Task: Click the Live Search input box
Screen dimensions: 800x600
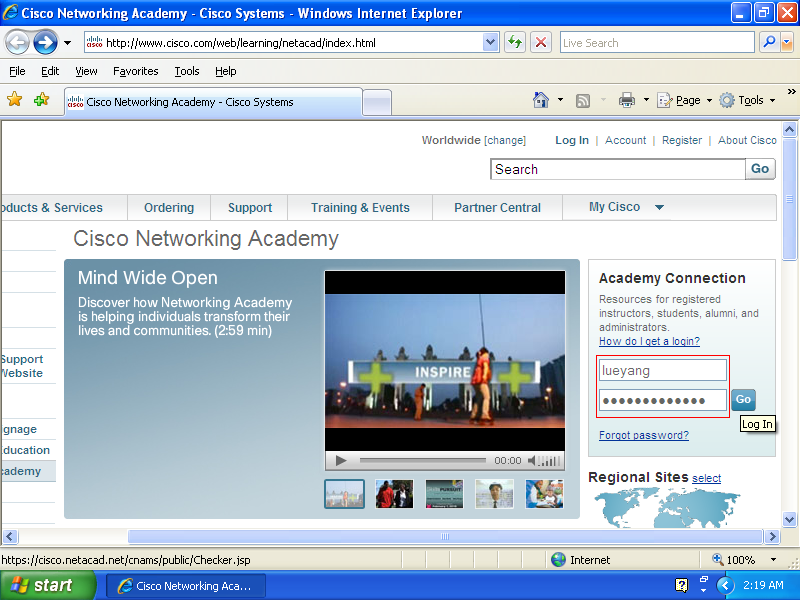Action: point(657,43)
